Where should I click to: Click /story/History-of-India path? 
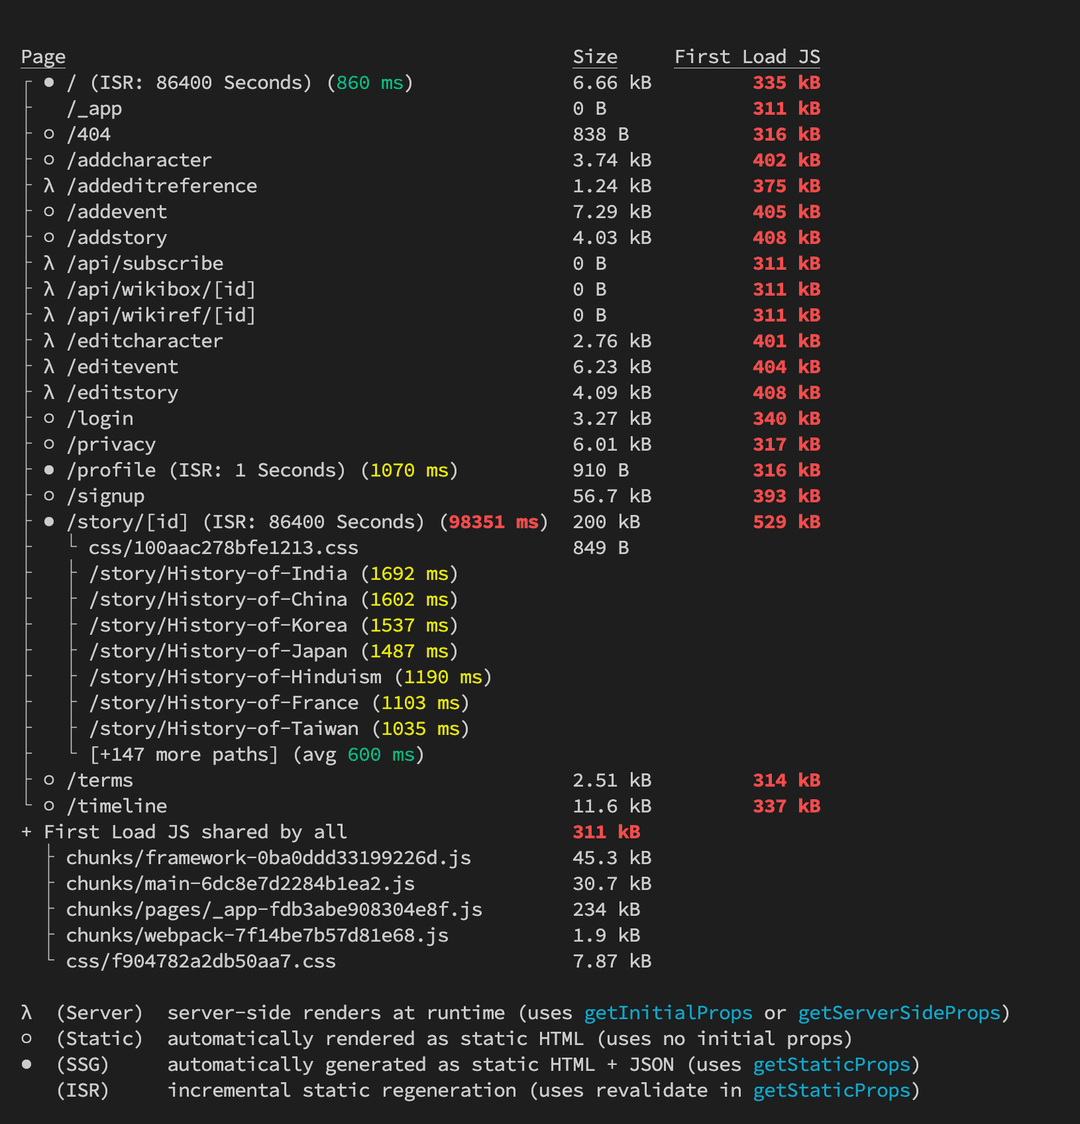[x=218, y=573]
